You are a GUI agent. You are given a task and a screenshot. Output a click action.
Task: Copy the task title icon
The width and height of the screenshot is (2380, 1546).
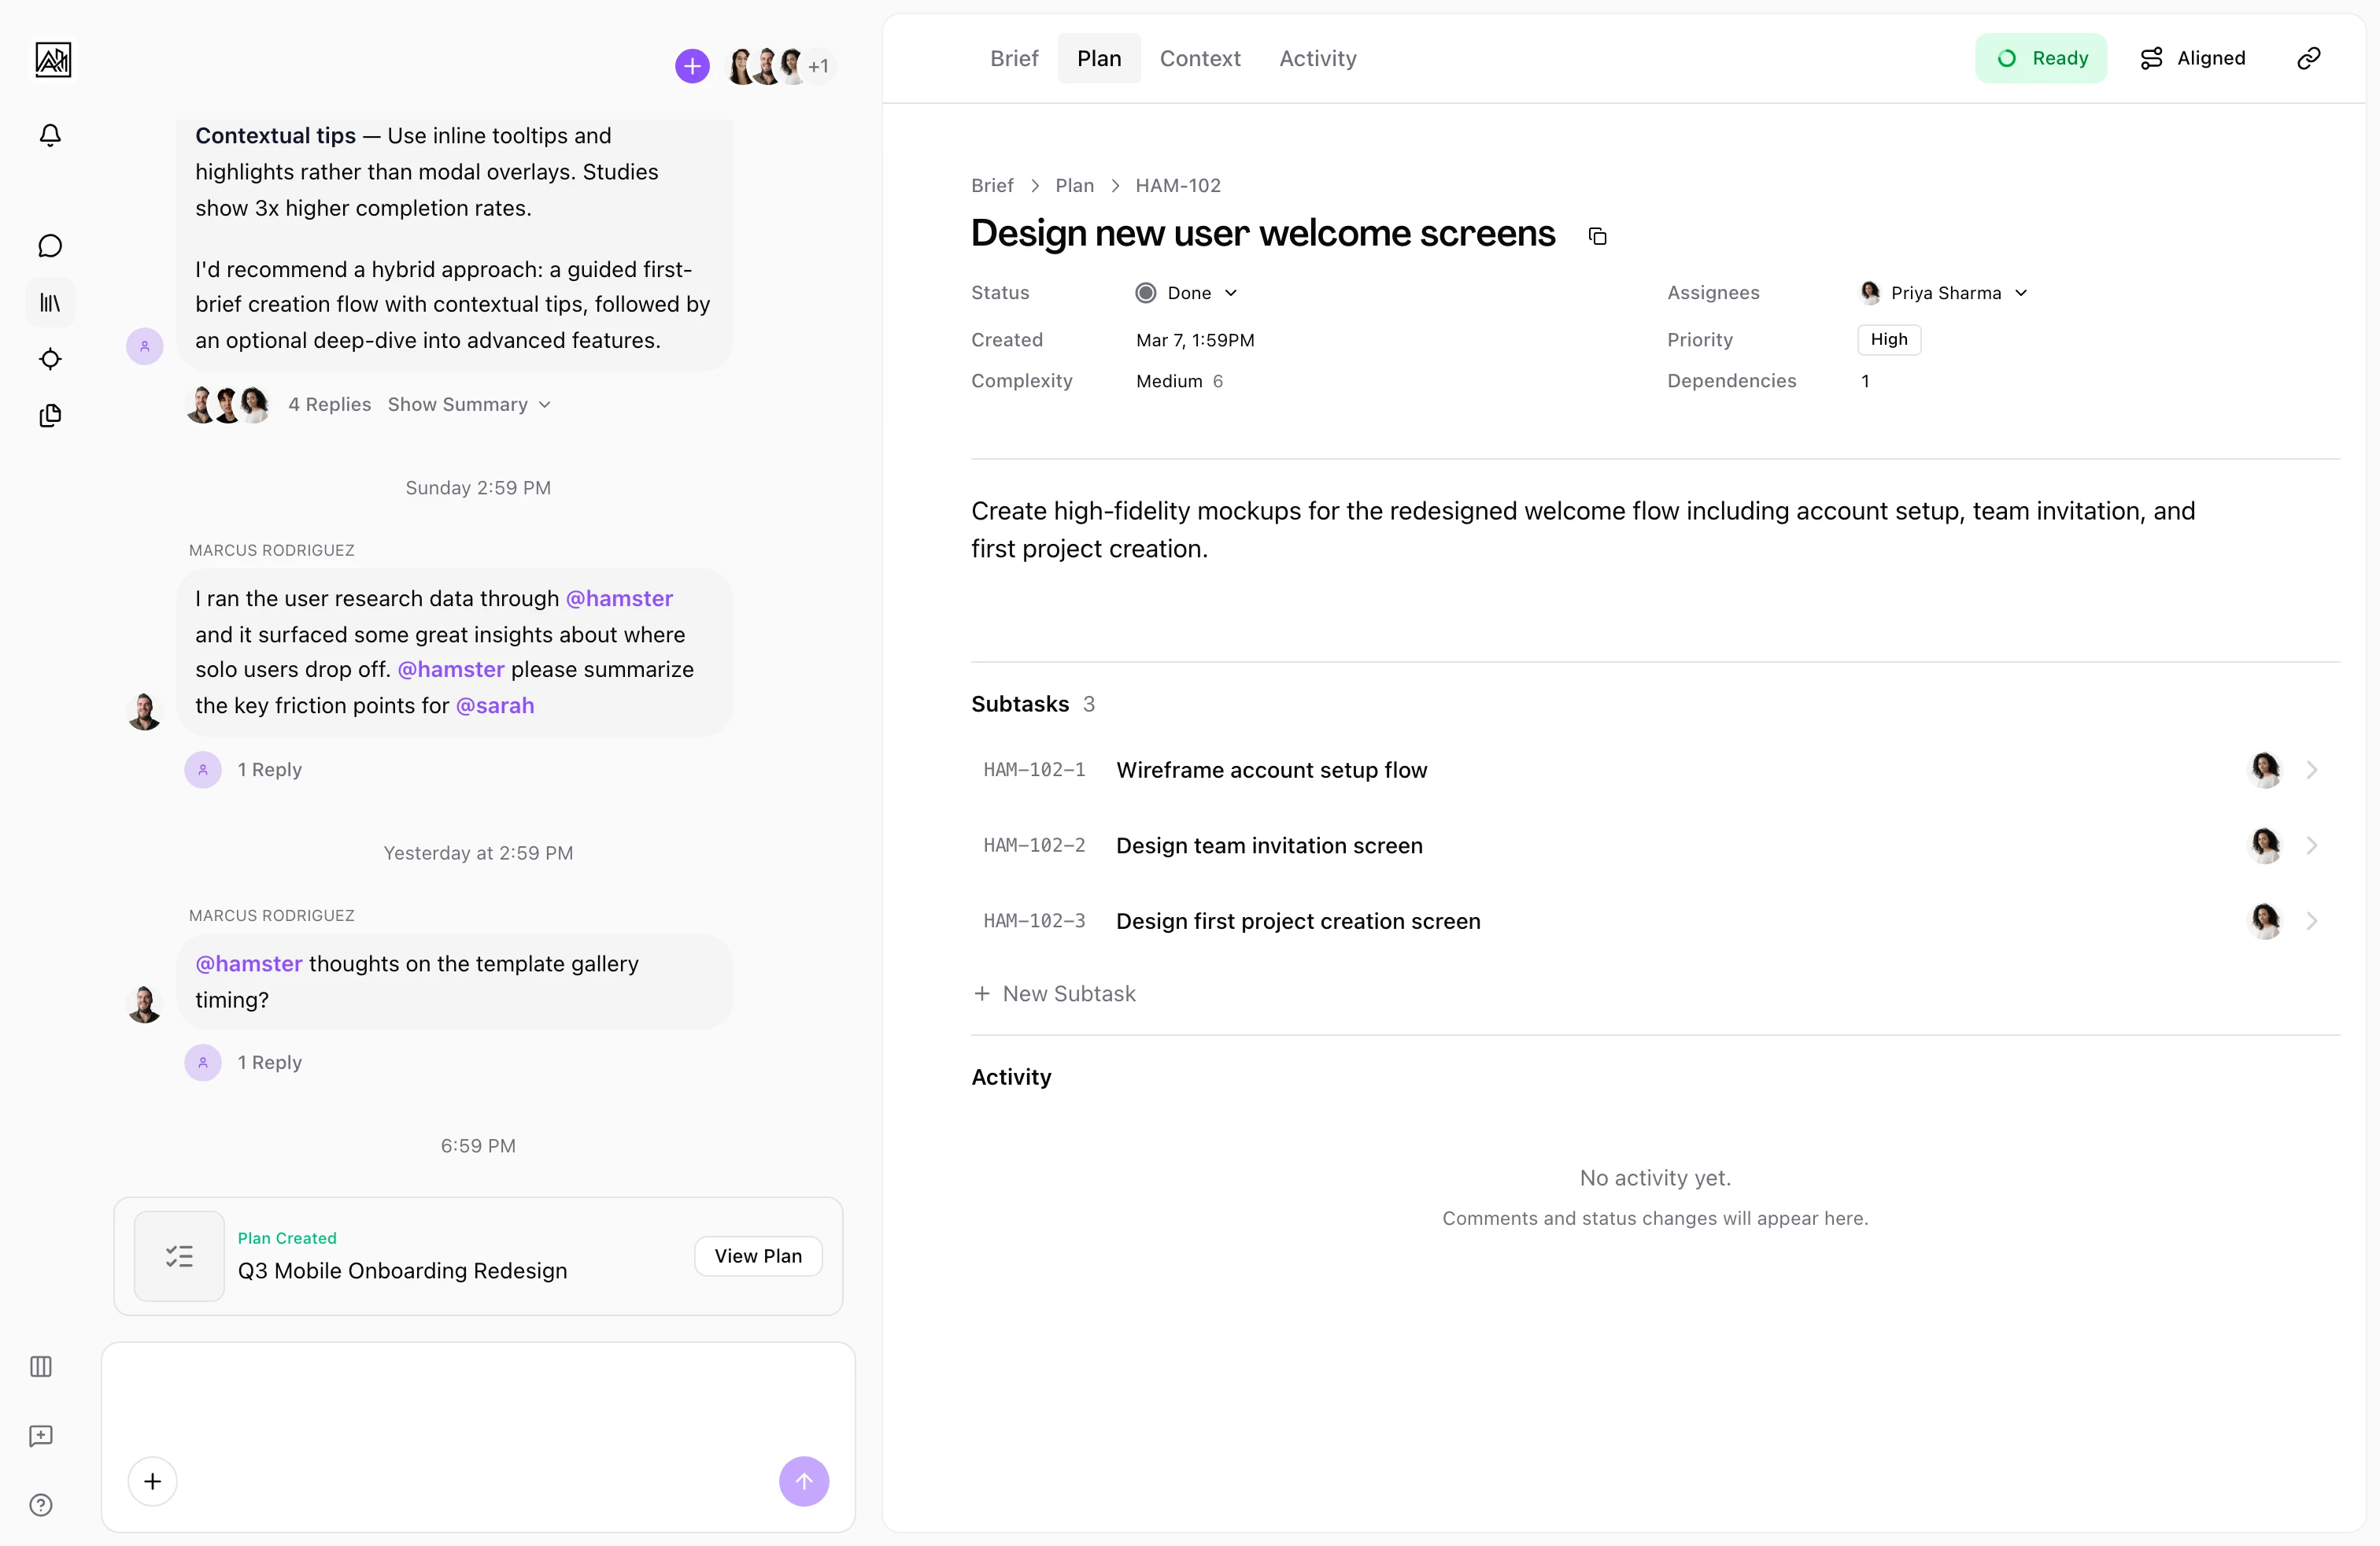coord(1597,236)
